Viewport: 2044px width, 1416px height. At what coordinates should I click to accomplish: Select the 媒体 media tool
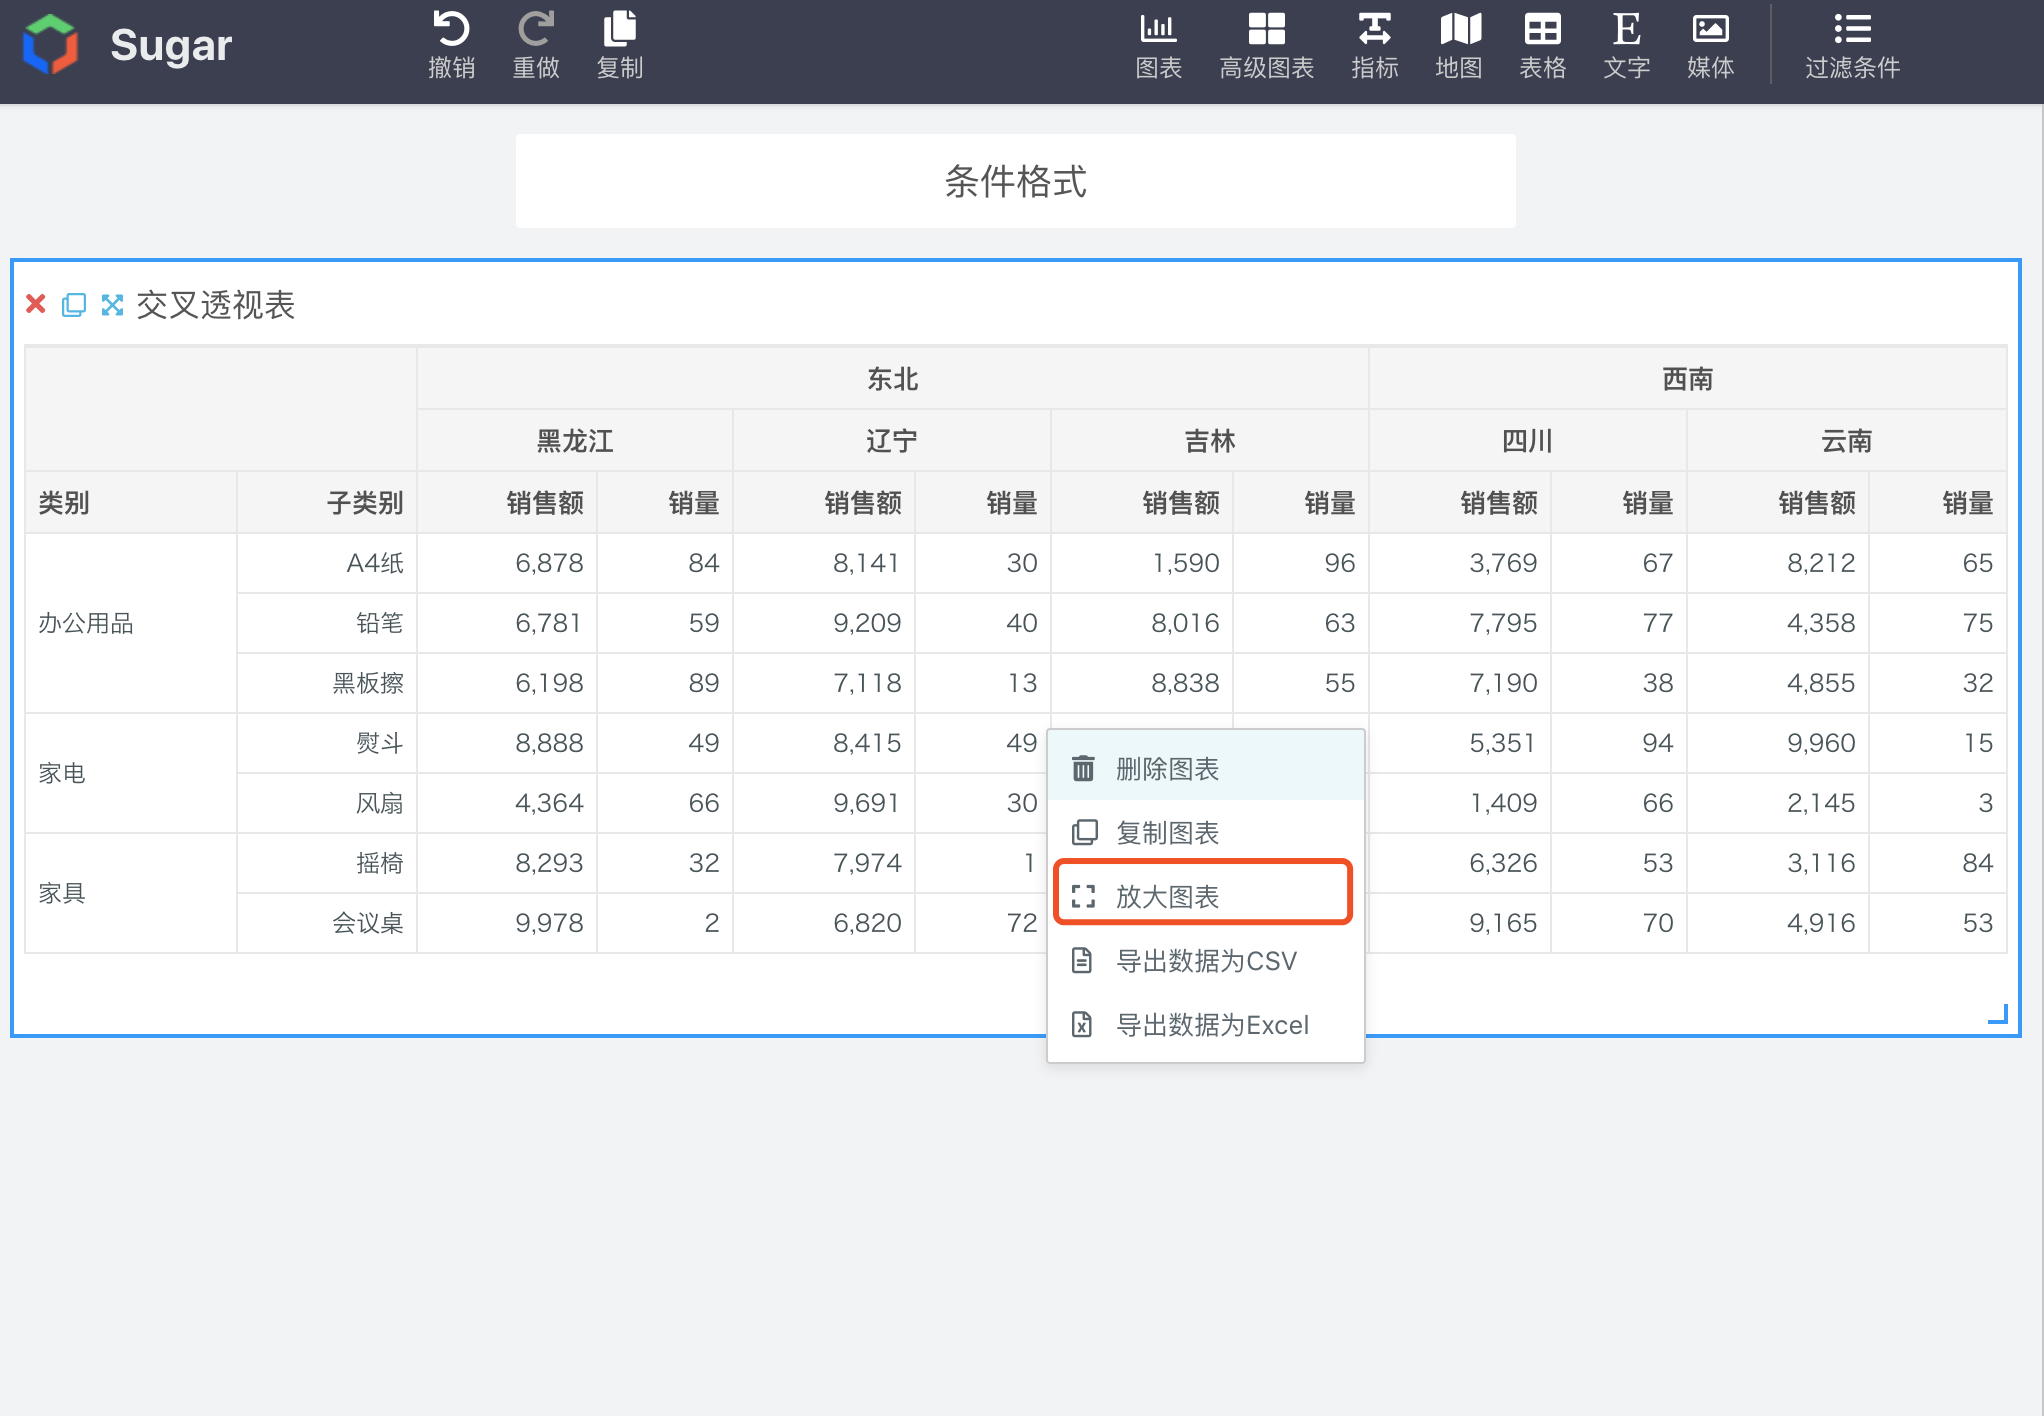[x=1711, y=46]
